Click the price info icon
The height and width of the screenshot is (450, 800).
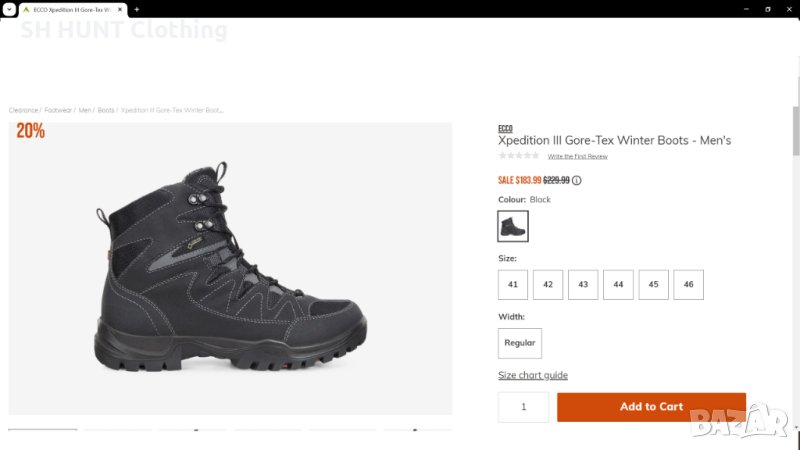pyautogui.click(x=577, y=181)
